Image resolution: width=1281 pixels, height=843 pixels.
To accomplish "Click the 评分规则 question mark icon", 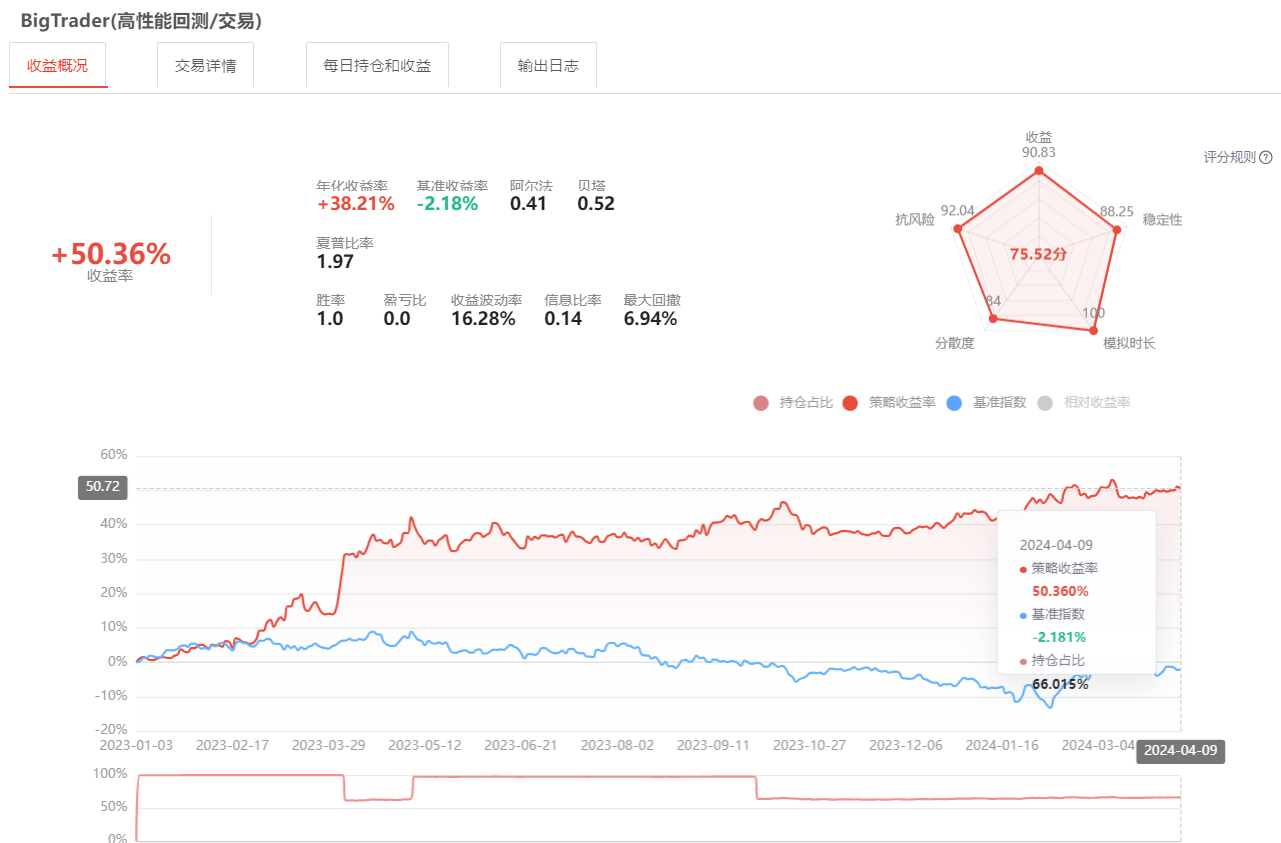I will pyautogui.click(x=1266, y=157).
